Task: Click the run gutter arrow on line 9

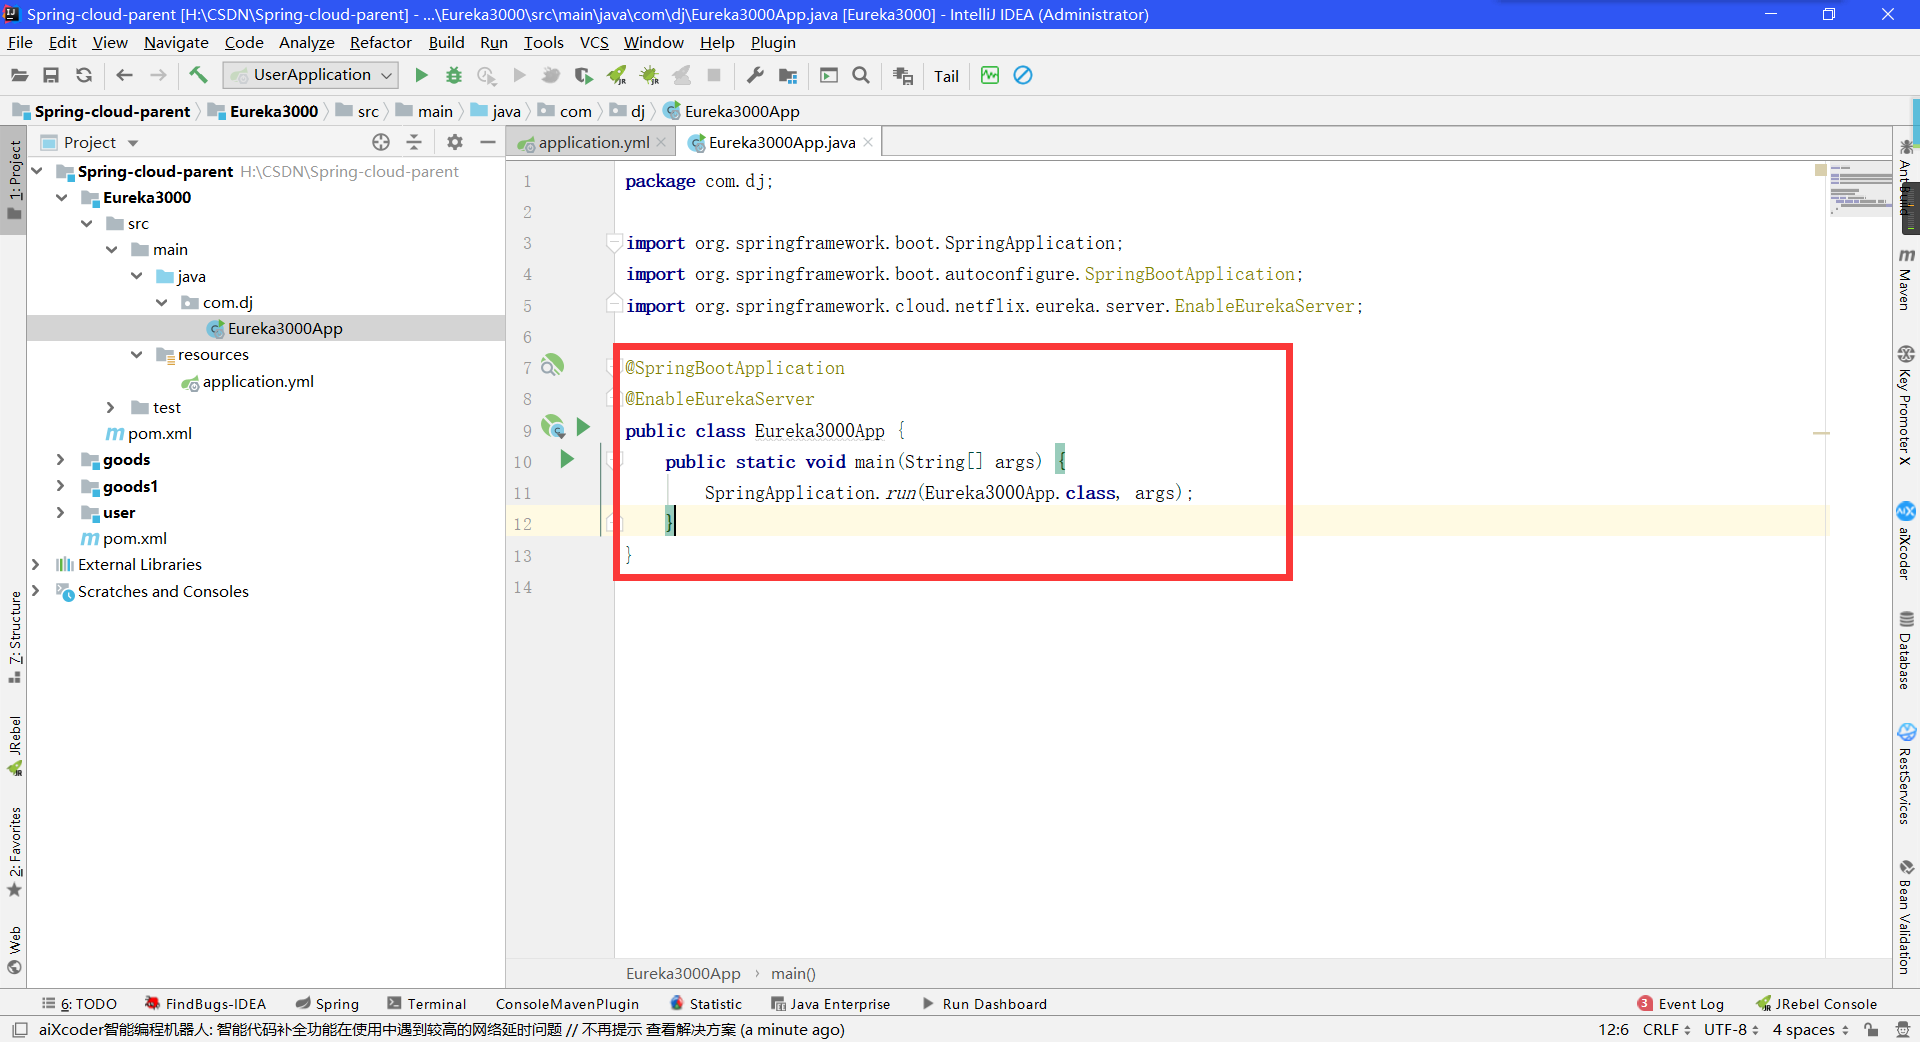Action: click(x=584, y=427)
